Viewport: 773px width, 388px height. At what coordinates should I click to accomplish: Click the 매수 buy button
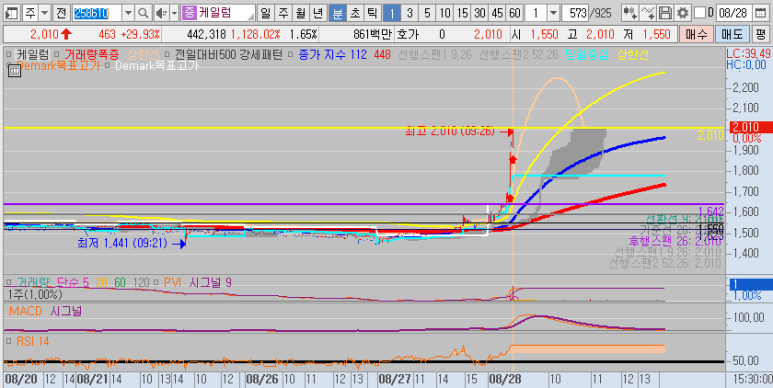pyautogui.click(x=696, y=35)
